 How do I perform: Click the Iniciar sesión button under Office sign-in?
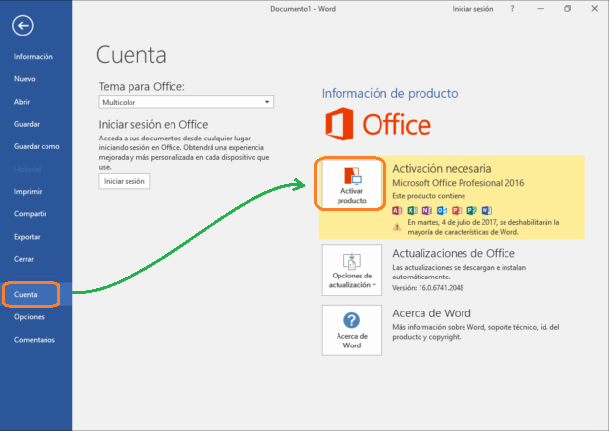point(124,181)
